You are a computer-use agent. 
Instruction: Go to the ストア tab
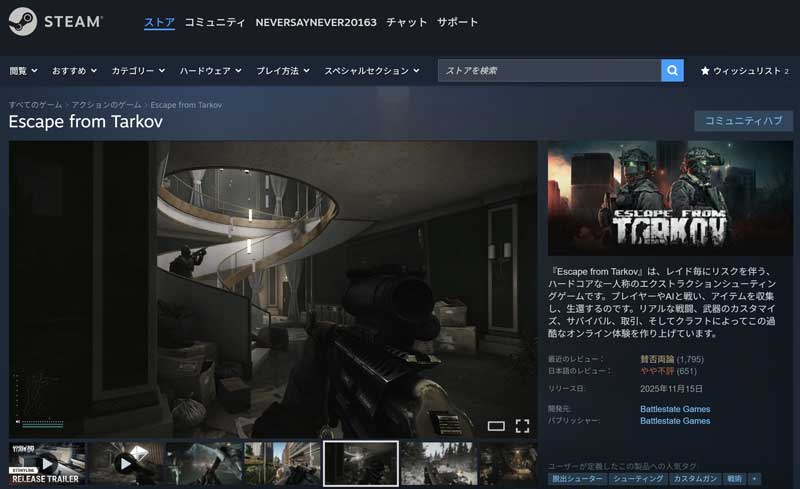(159, 22)
